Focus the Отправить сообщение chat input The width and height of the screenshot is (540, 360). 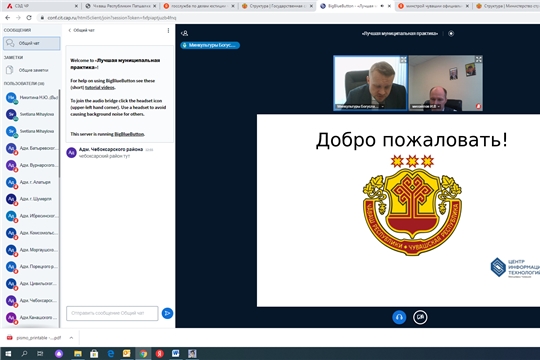pyautogui.click(x=112, y=313)
